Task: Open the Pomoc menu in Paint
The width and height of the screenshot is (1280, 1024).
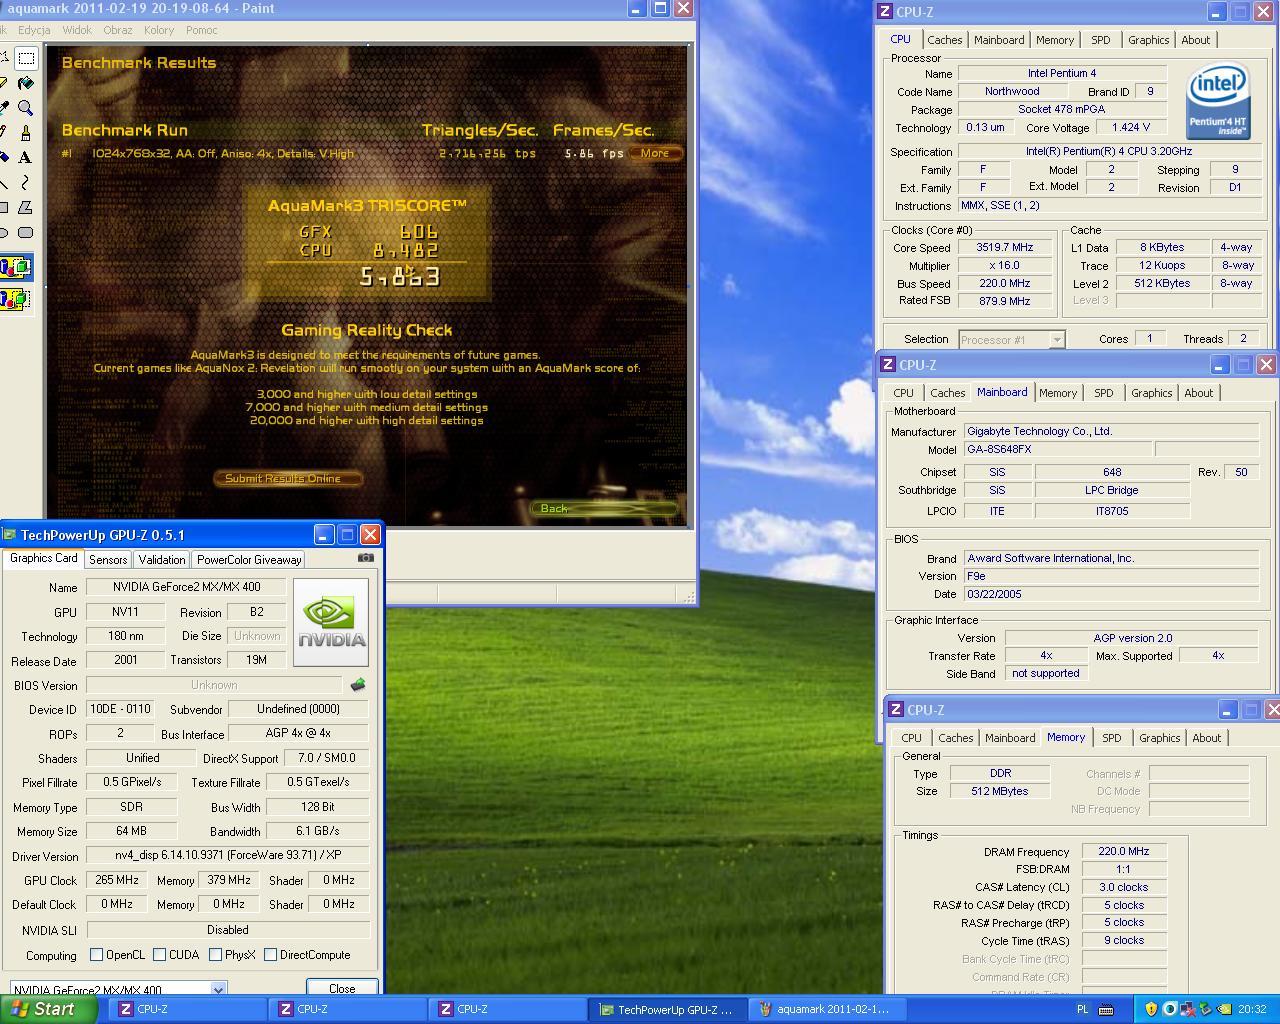Action: click(201, 30)
